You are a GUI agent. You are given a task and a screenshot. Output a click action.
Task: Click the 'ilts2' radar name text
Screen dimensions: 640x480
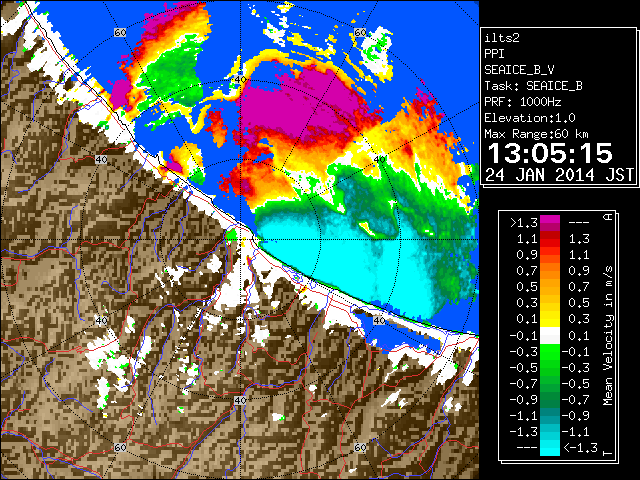click(502, 38)
